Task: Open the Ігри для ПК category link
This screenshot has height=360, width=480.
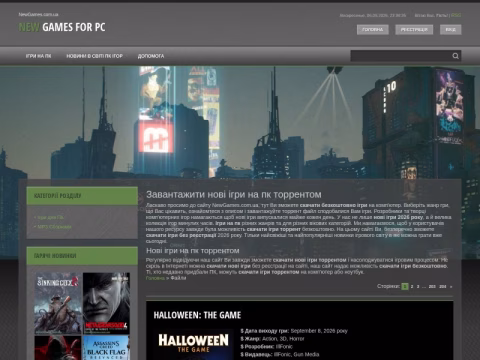Action: pyautogui.click(x=50, y=217)
